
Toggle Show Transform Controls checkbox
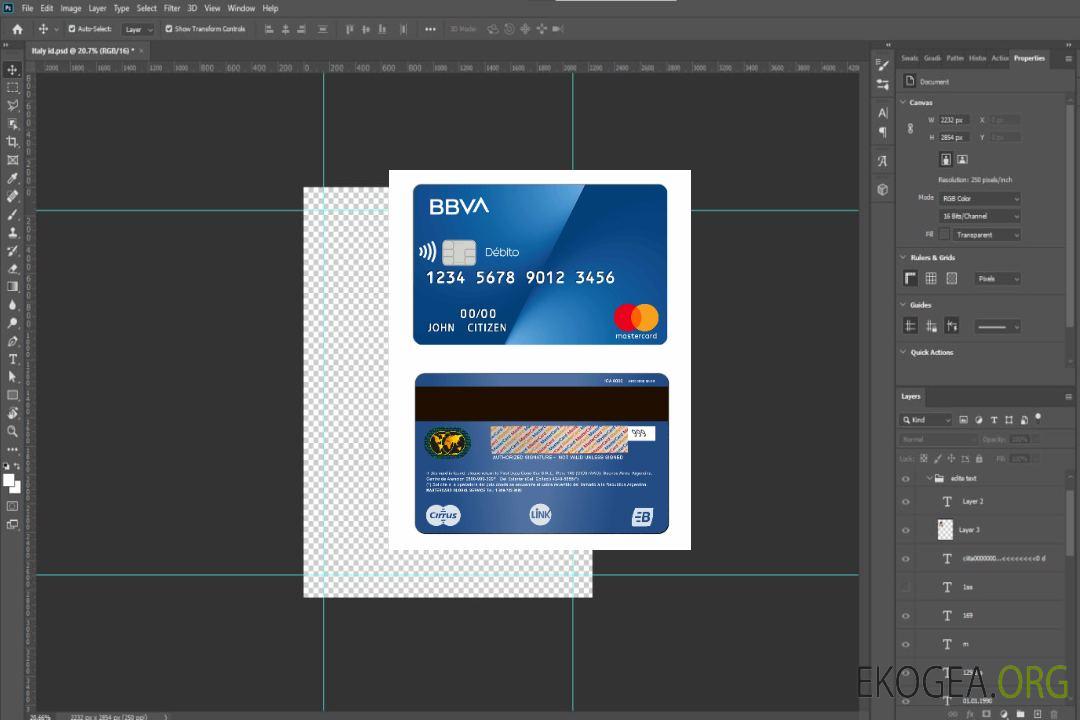pos(169,29)
